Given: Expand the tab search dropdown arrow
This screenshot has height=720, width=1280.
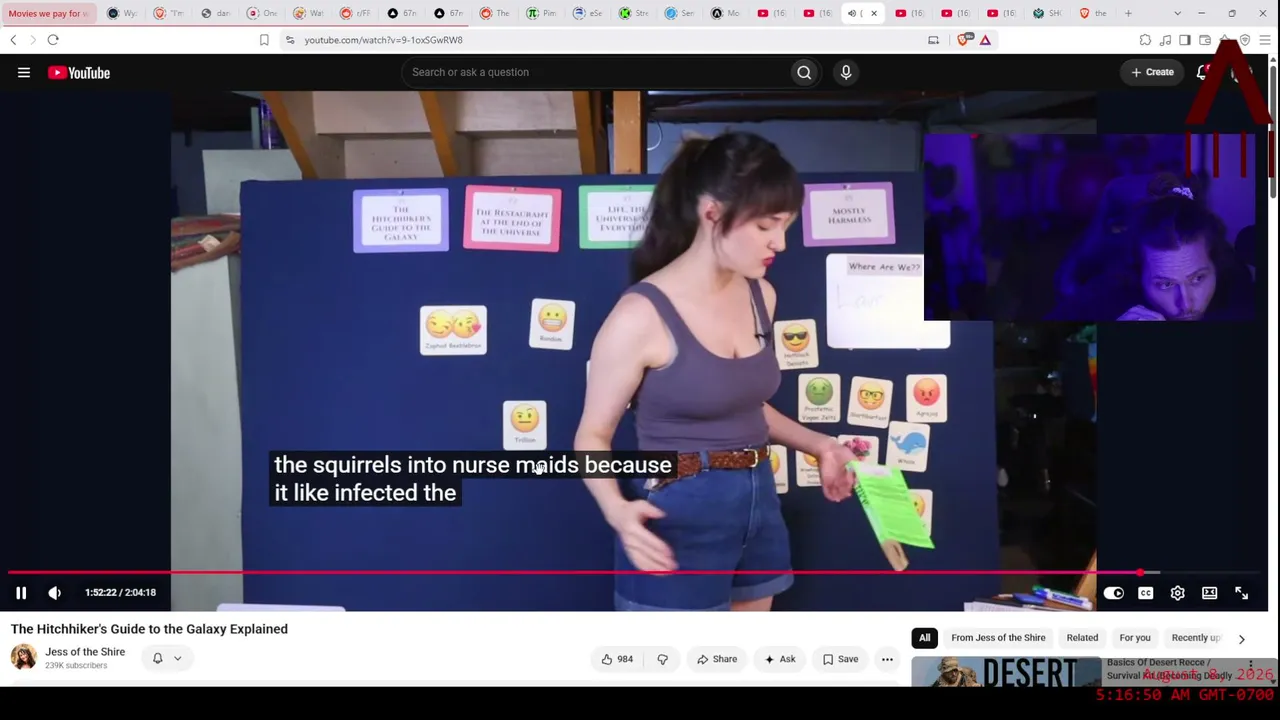Looking at the screenshot, I should point(1177,13).
